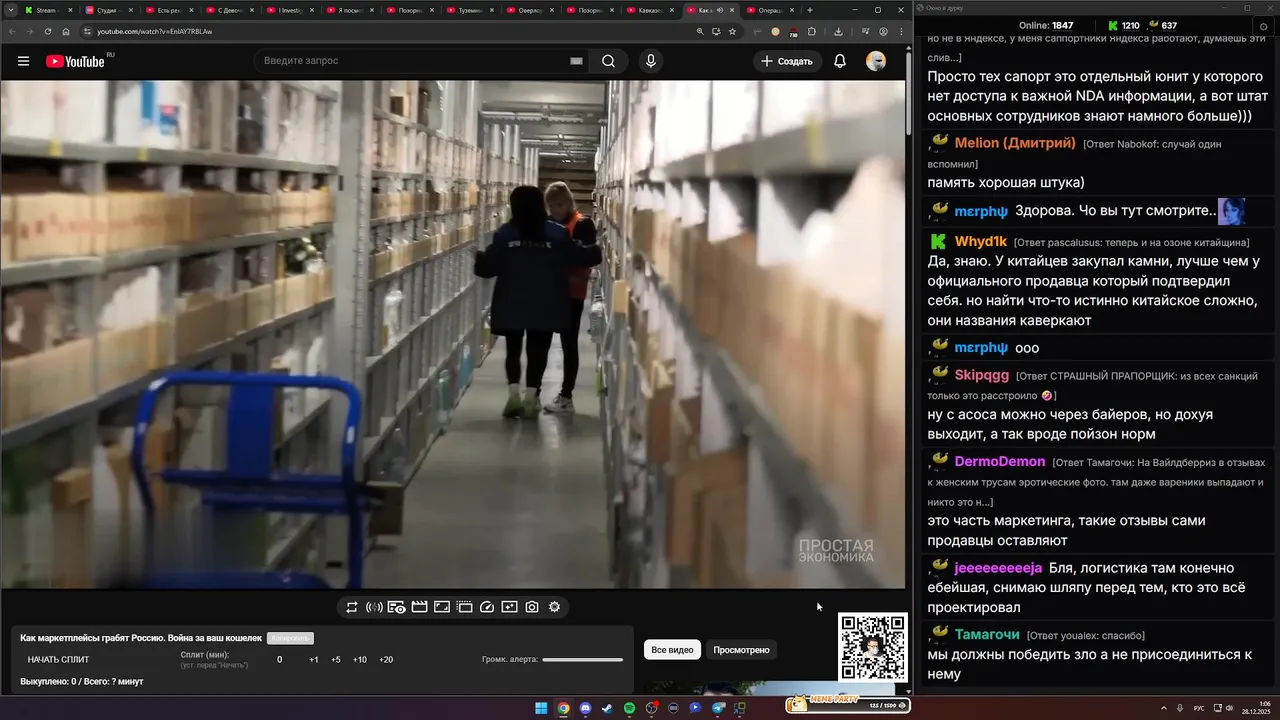The width and height of the screenshot is (1280, 720).
Task: Click the DermoDemon username in chat
Action: (x=1000, y=462)
